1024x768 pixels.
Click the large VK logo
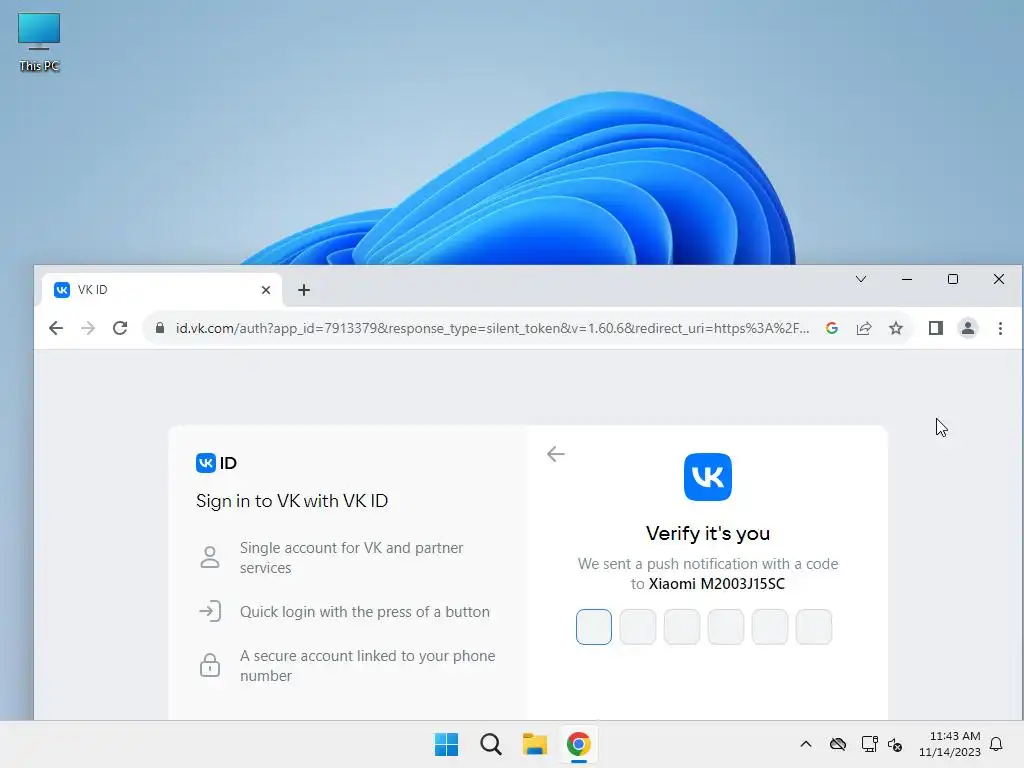(708, 477)
